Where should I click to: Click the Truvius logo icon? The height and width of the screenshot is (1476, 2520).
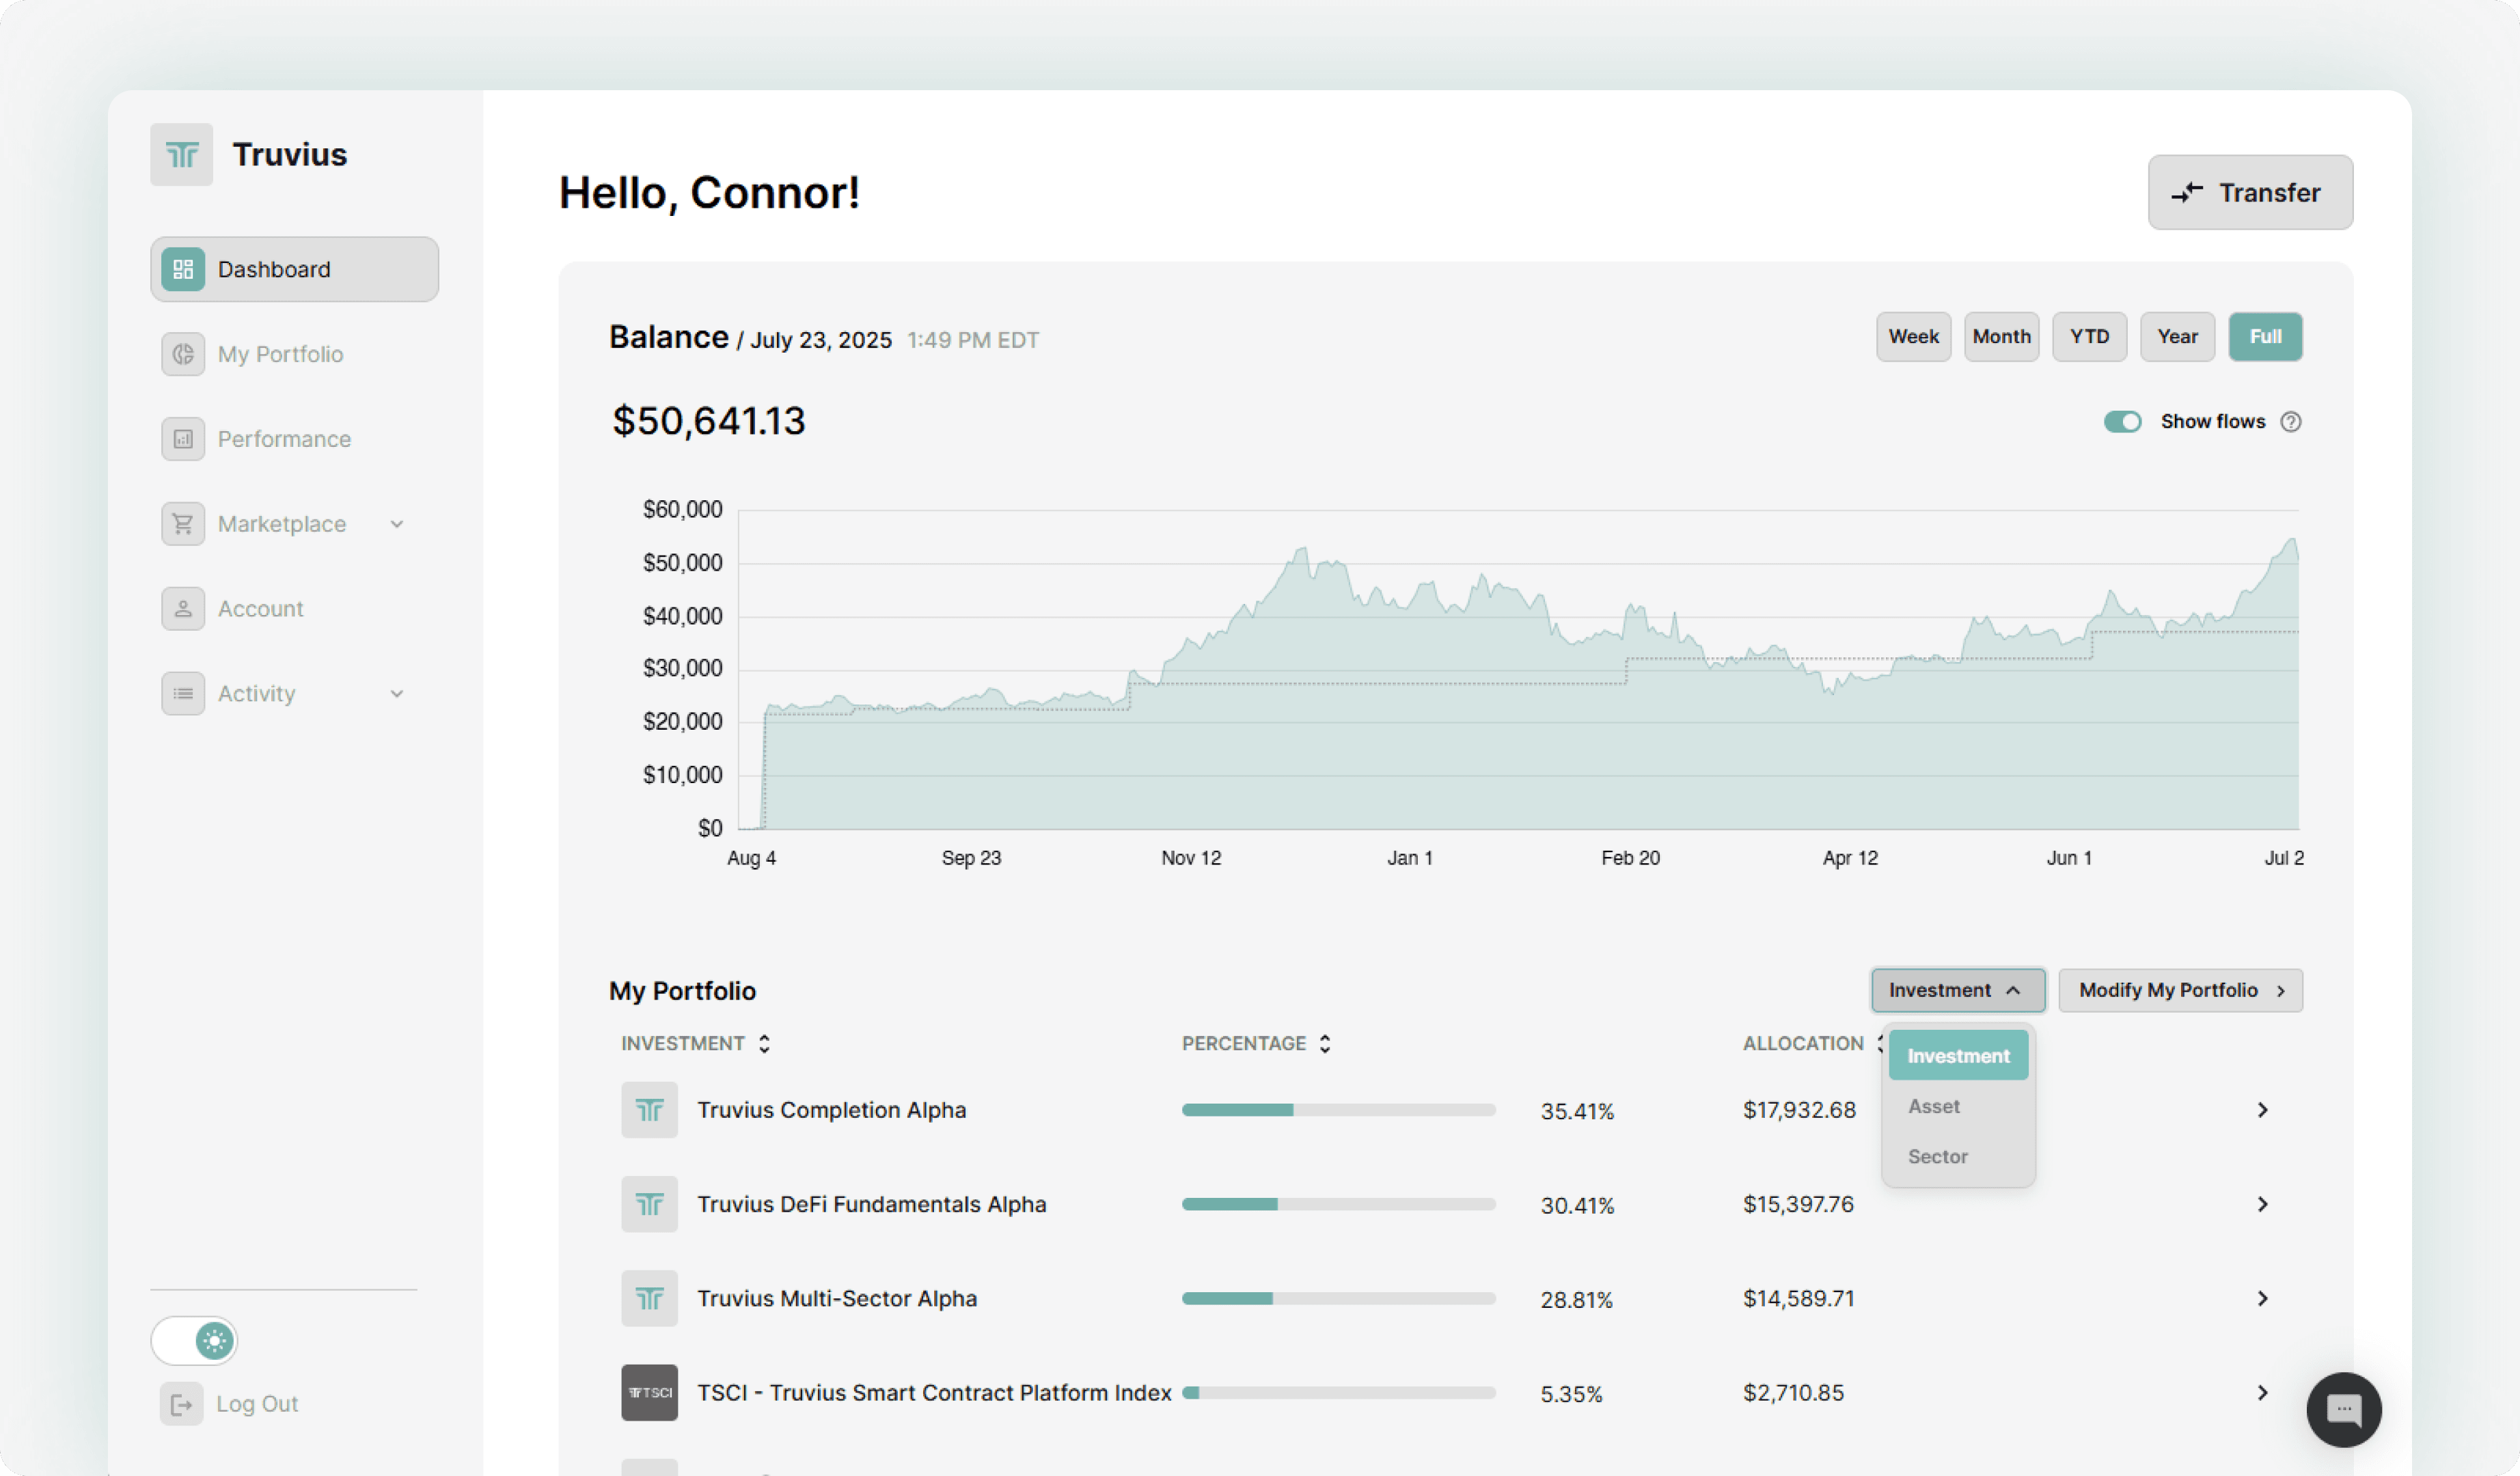click(x=181, y=155)
